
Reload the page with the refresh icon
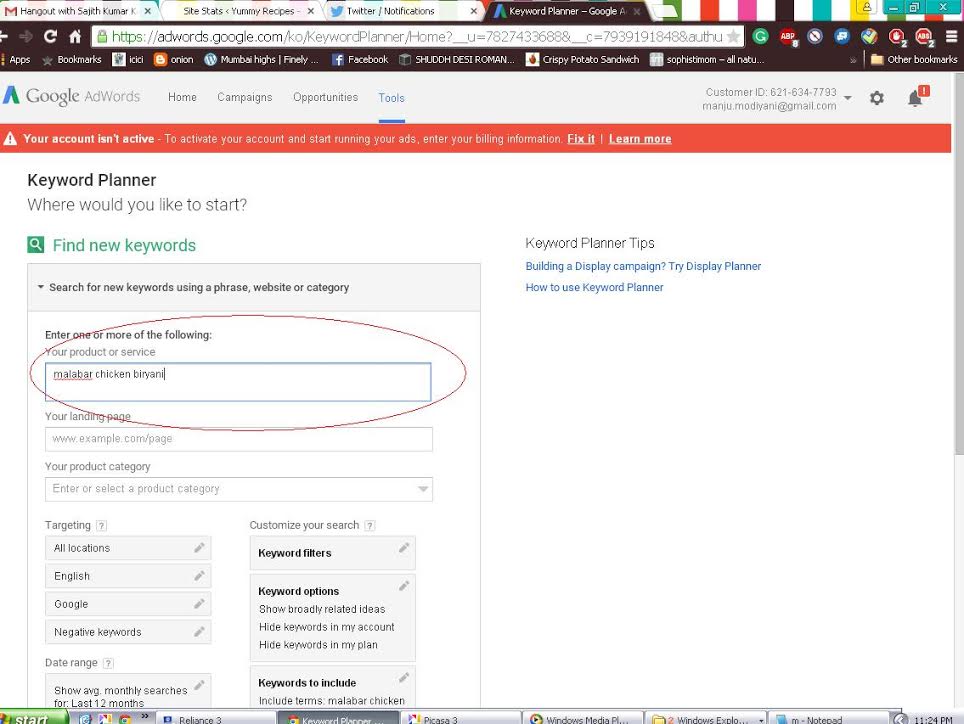coord(50,37)
